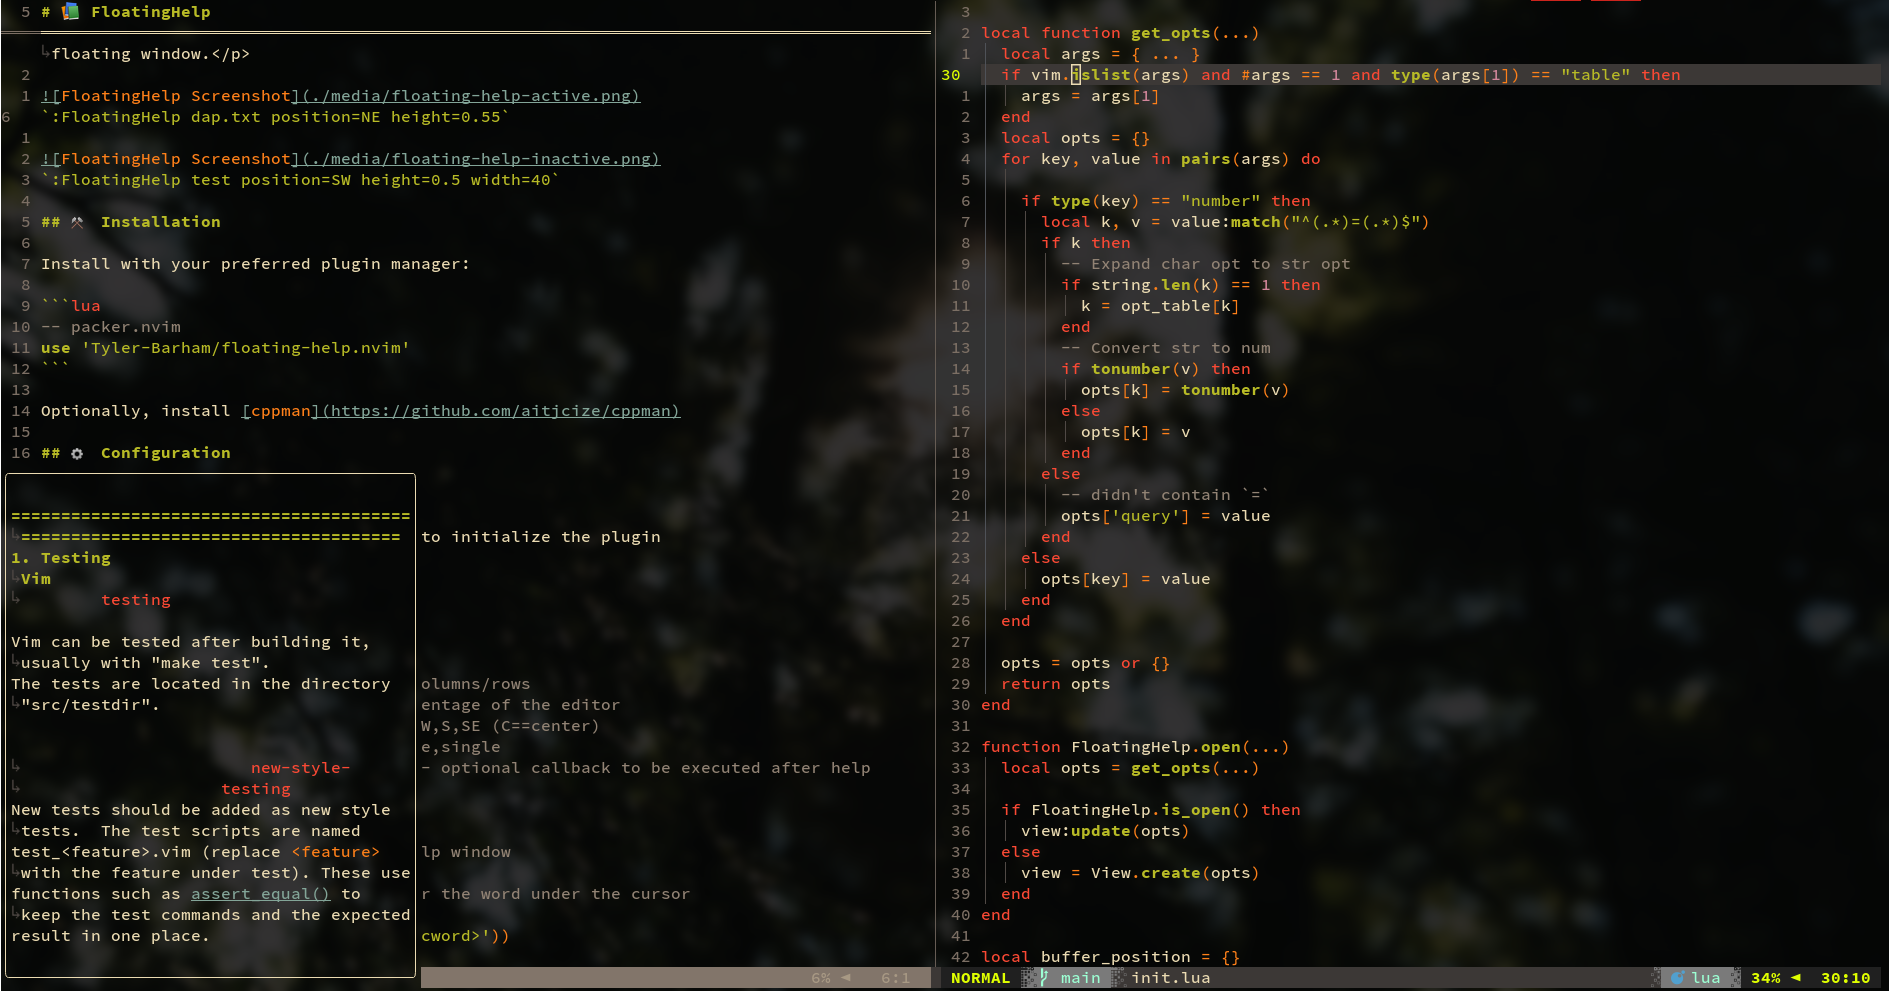
Task: Click the FloatingHelp title heading
Action: point(150,12)
